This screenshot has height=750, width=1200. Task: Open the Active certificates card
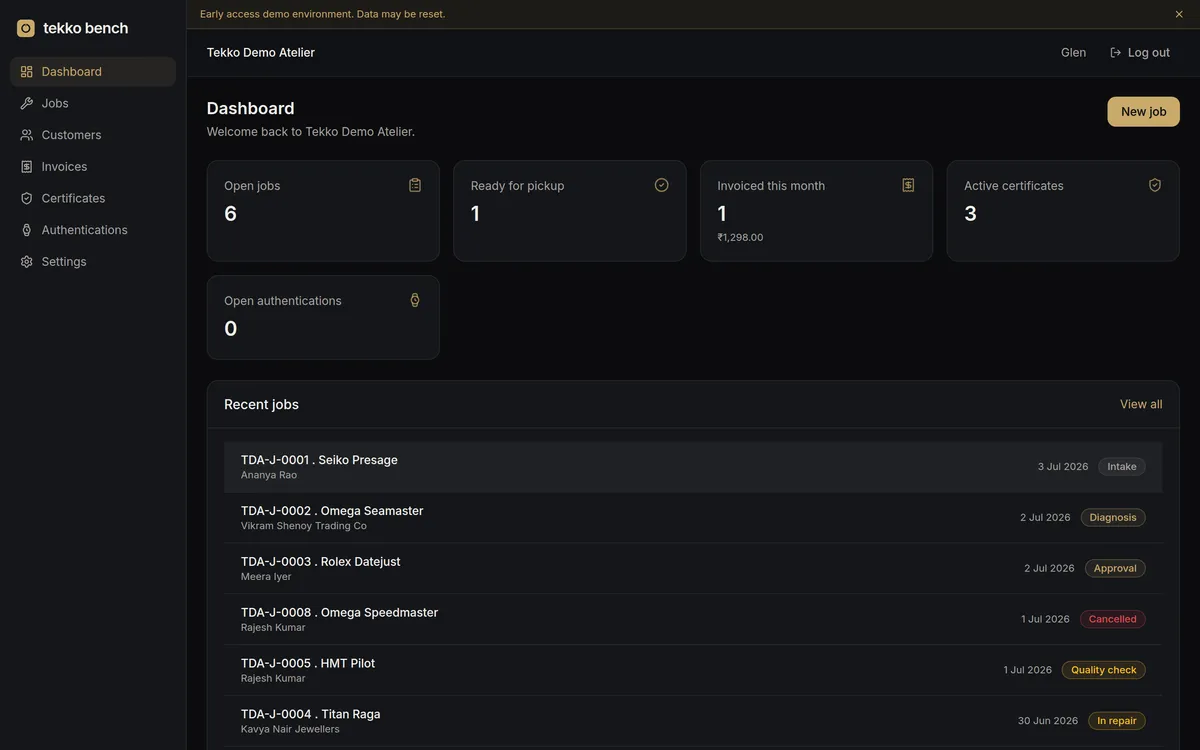click(x=1063, y=211)
